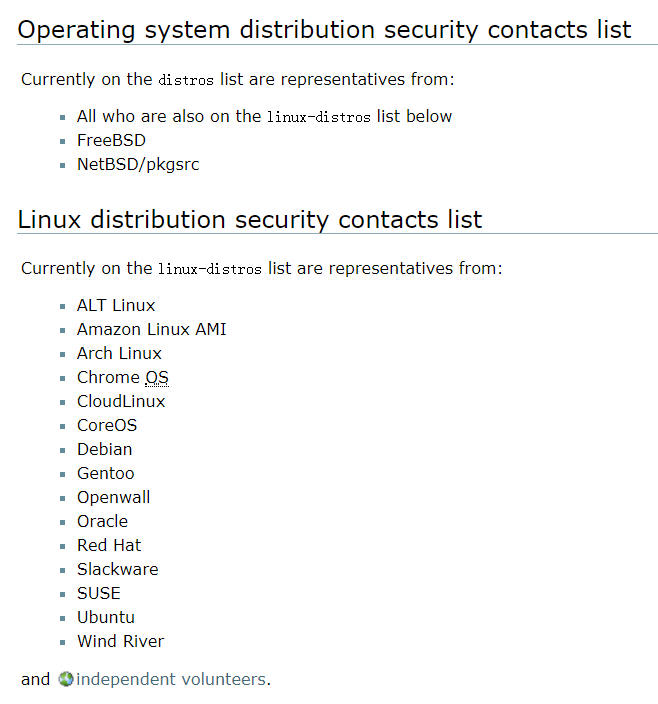The width and height of the screenshot is (658, 704).
Task: Click the Chrome OS abbreviation text
Action: click(x=157, y=378)
